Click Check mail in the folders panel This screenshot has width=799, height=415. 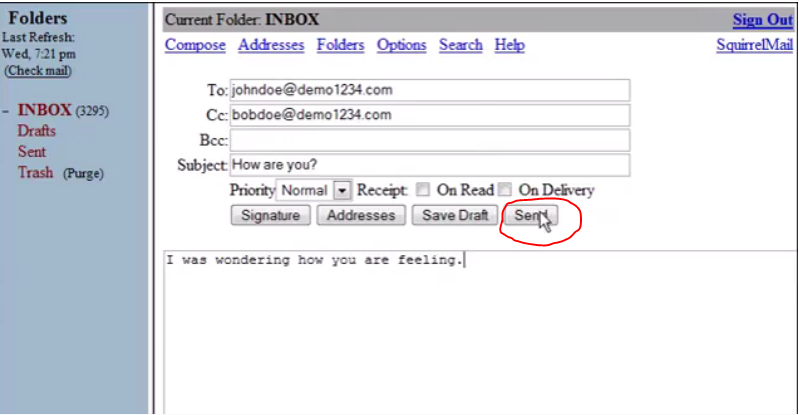click(x=38, y=71)
